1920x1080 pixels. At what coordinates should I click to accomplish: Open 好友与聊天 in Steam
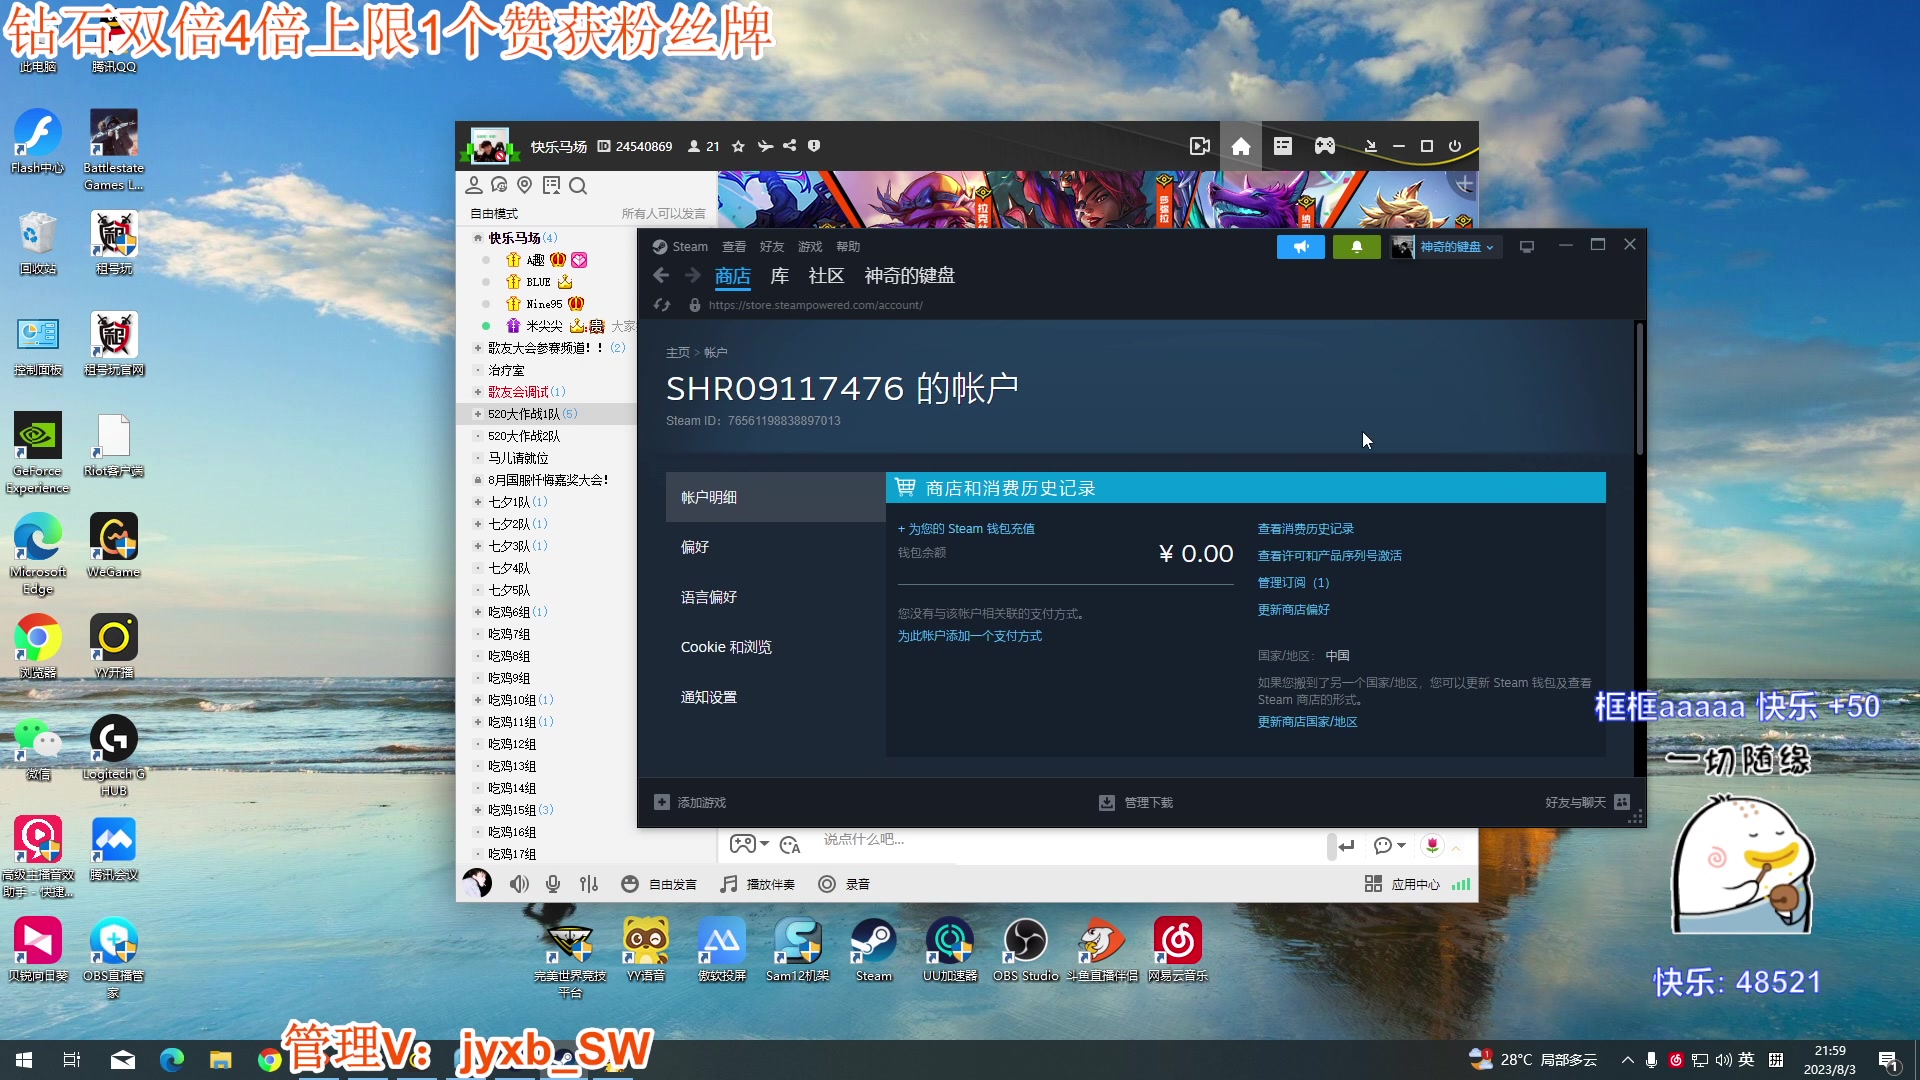[1588, 802]
